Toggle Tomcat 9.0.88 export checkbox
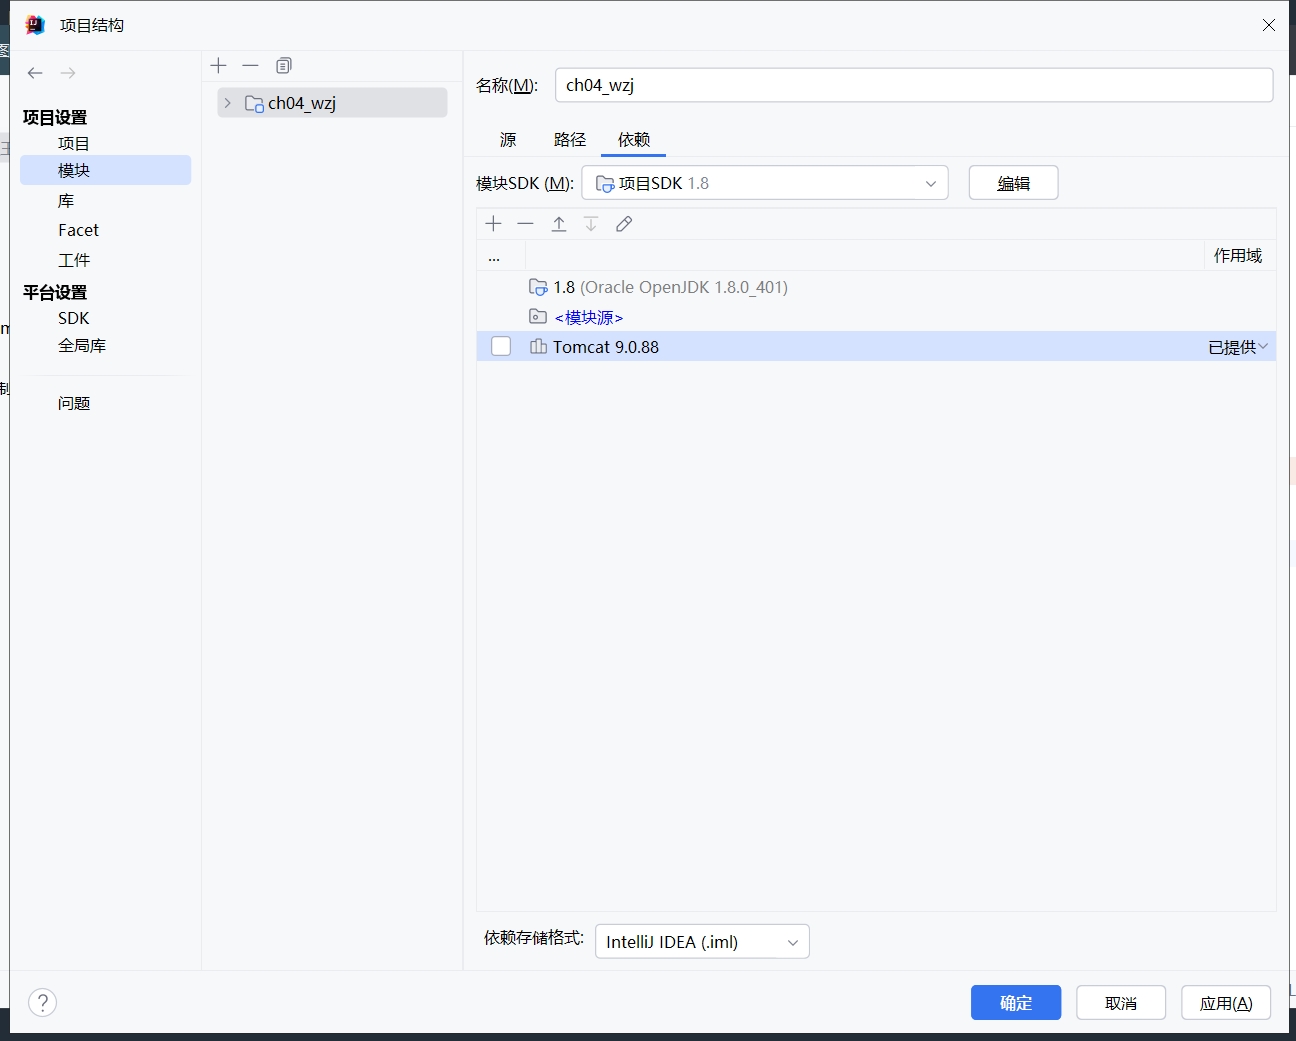Image resolution: width=1296 pixels, height=1041 pixels. [501, 347]
